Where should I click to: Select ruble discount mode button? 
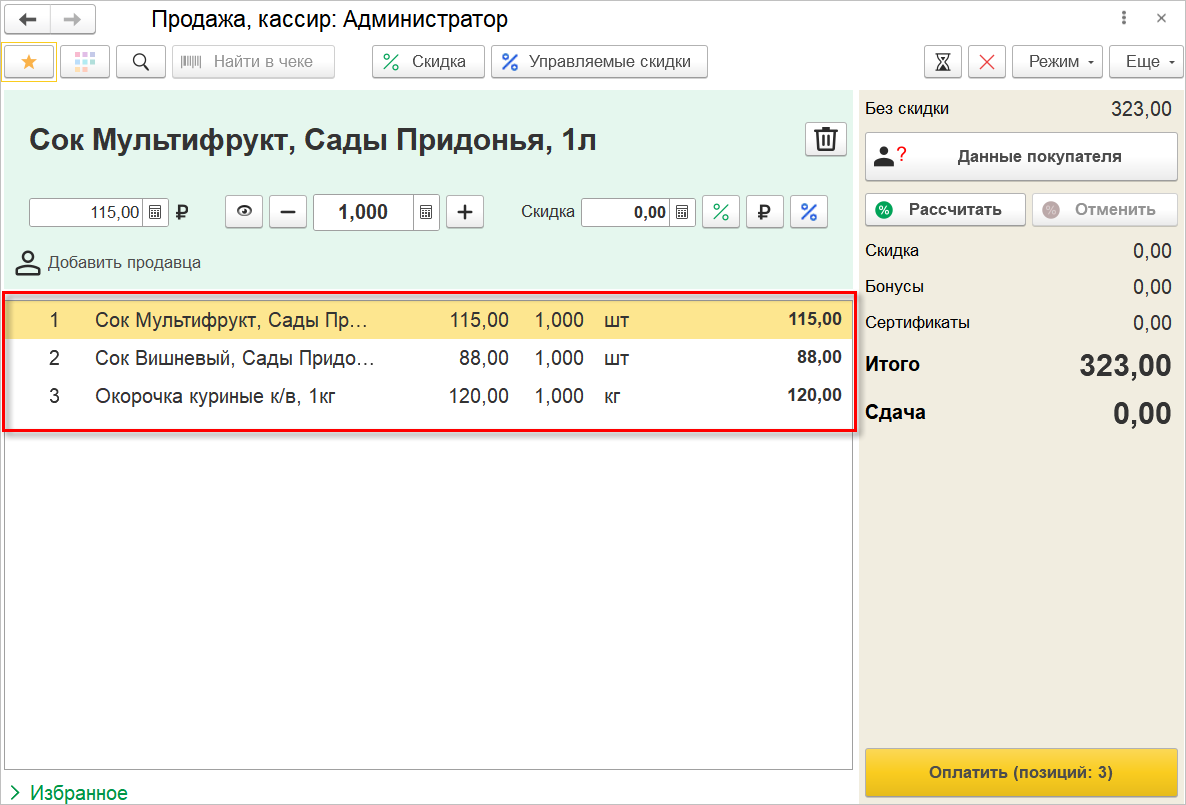point(764,212)
